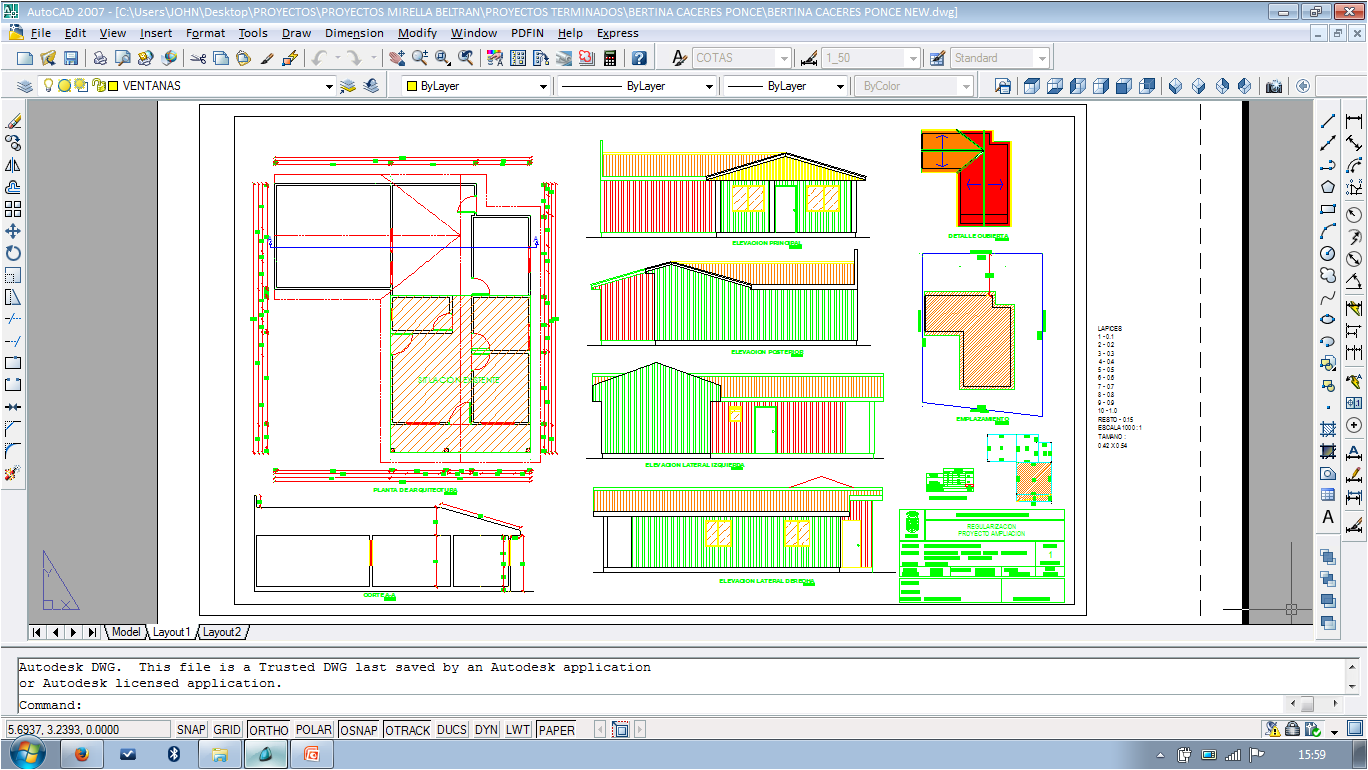Open the ByLayer color control dropdown
Image resolution: width=1368 pixels, height=770 pixels.
pyautogui.click(x=543, y=87)
